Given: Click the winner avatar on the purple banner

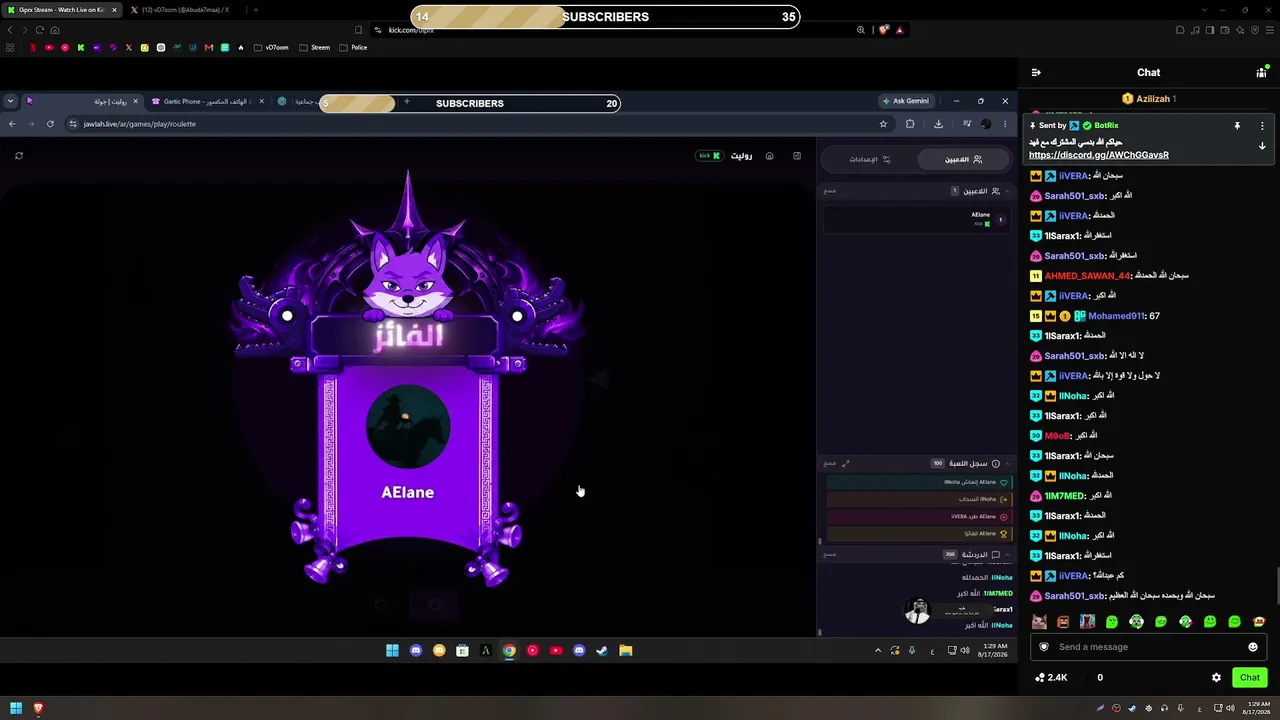Looking at the screenshot, I should pos(408,427).
